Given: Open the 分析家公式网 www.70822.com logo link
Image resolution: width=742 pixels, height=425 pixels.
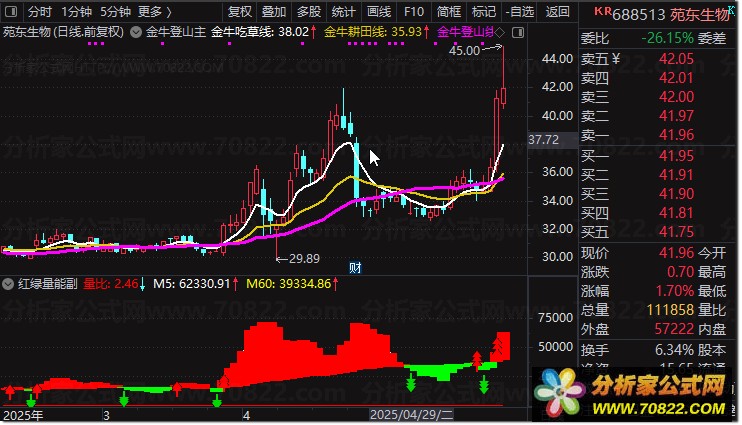Looking at the screenshot, I should coord(633,394).
